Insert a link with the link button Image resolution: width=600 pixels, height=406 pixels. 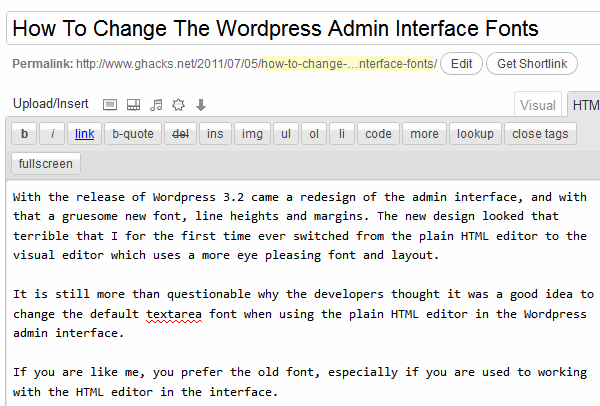tap(85, 134)
